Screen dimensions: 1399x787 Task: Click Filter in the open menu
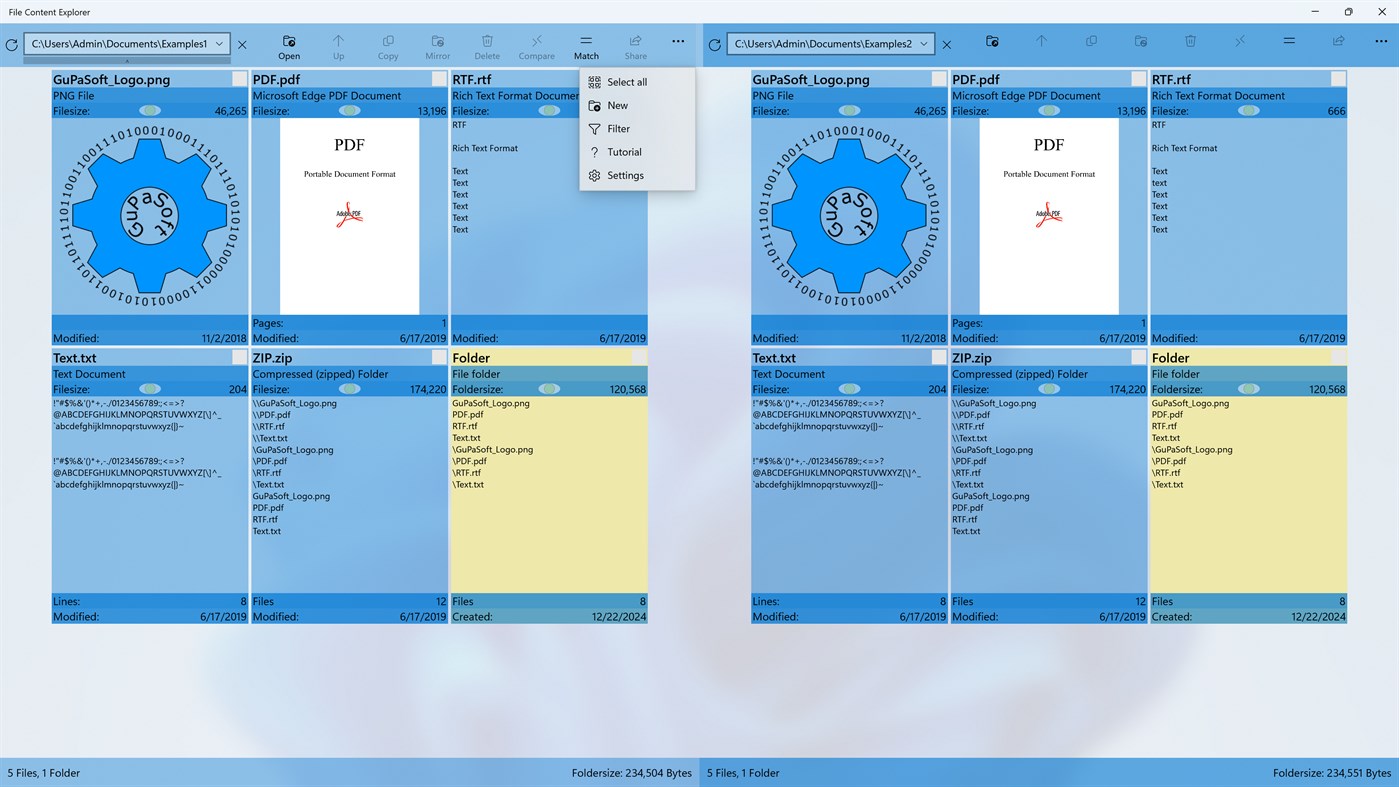tap(618, 128)
